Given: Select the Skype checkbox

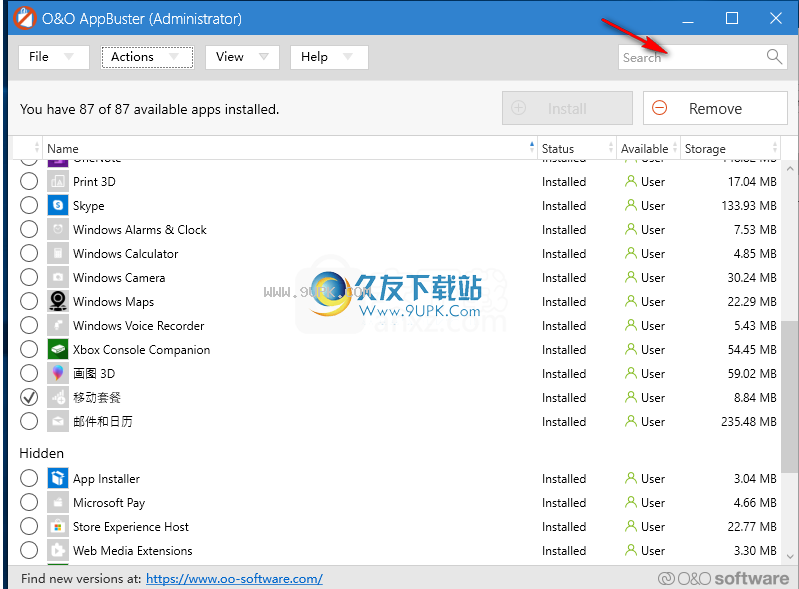Looking at the screenshot, I should (29, 205).
